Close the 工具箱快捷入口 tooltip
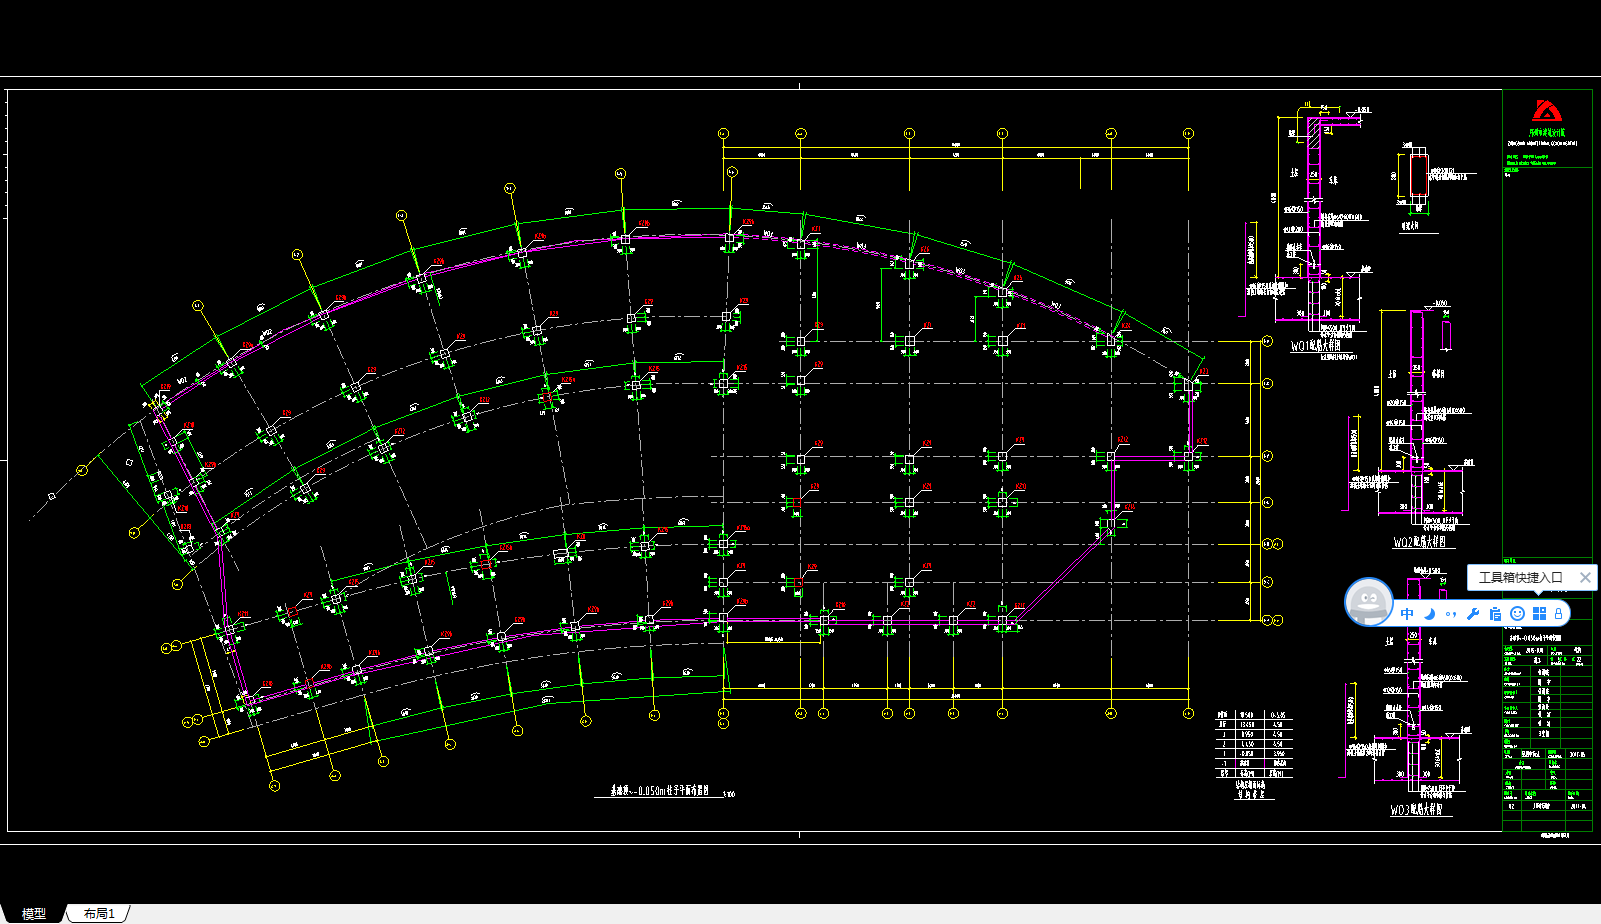This screenshot has width=1601, height=924. (x=1584, y=577)
